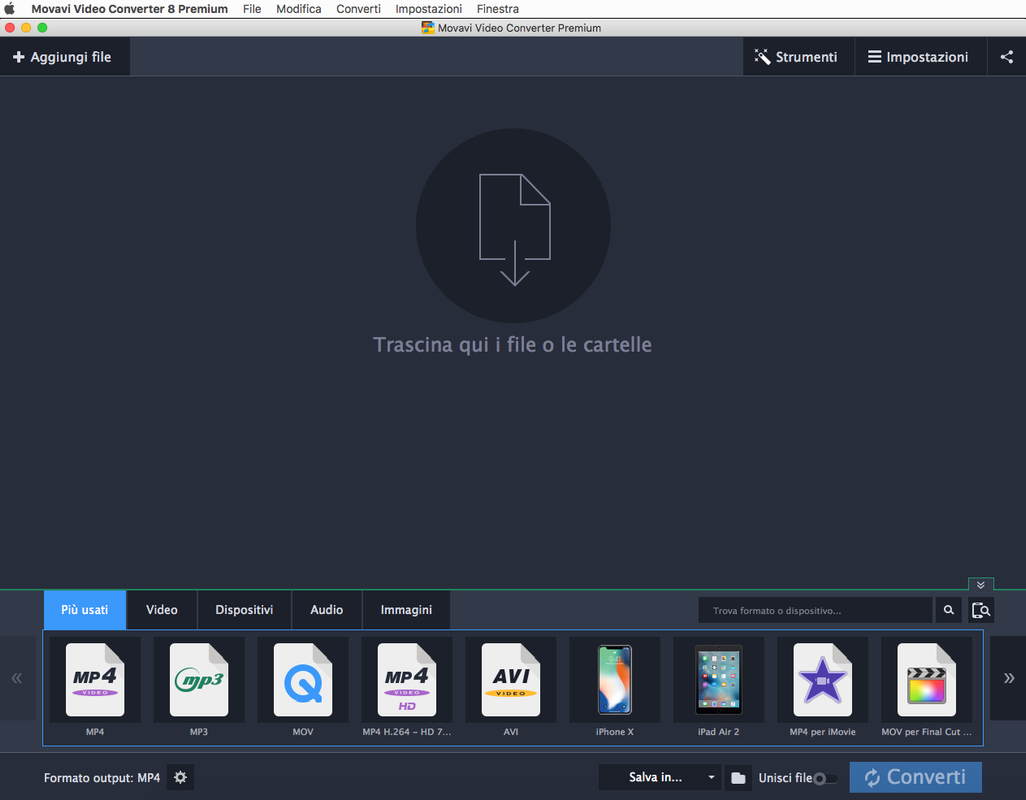
Task: Open the Strumenti toolbar button
Action: (798, 57)
